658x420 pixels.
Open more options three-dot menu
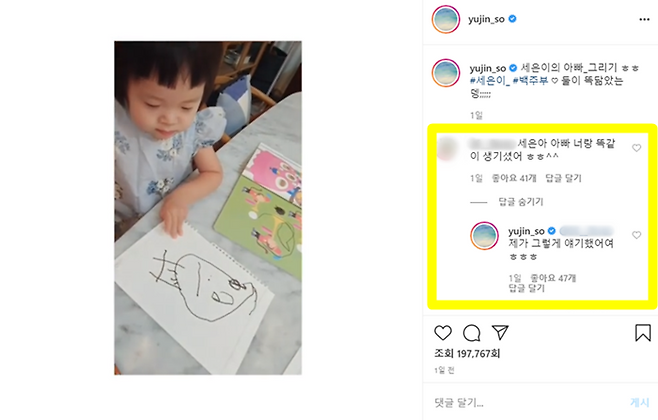tap(644, 19)
